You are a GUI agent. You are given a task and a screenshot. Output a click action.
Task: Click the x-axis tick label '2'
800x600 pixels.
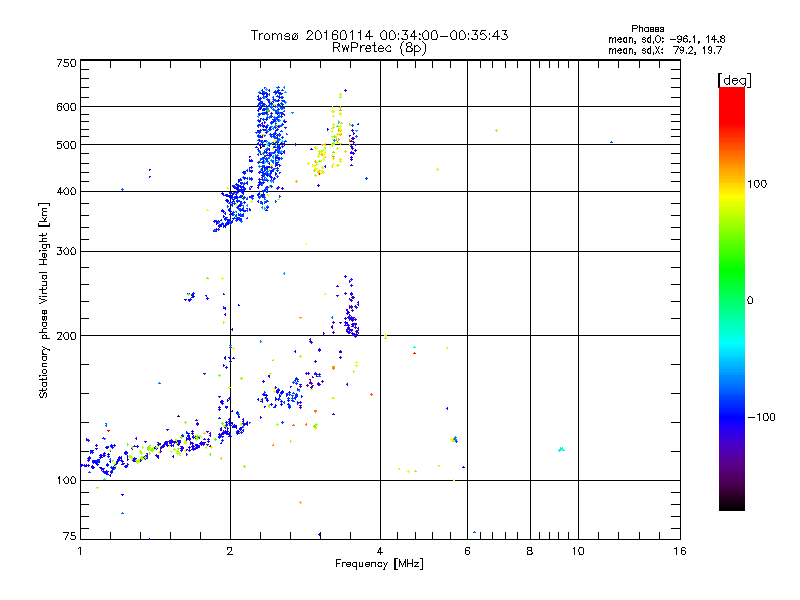(230, 551)
